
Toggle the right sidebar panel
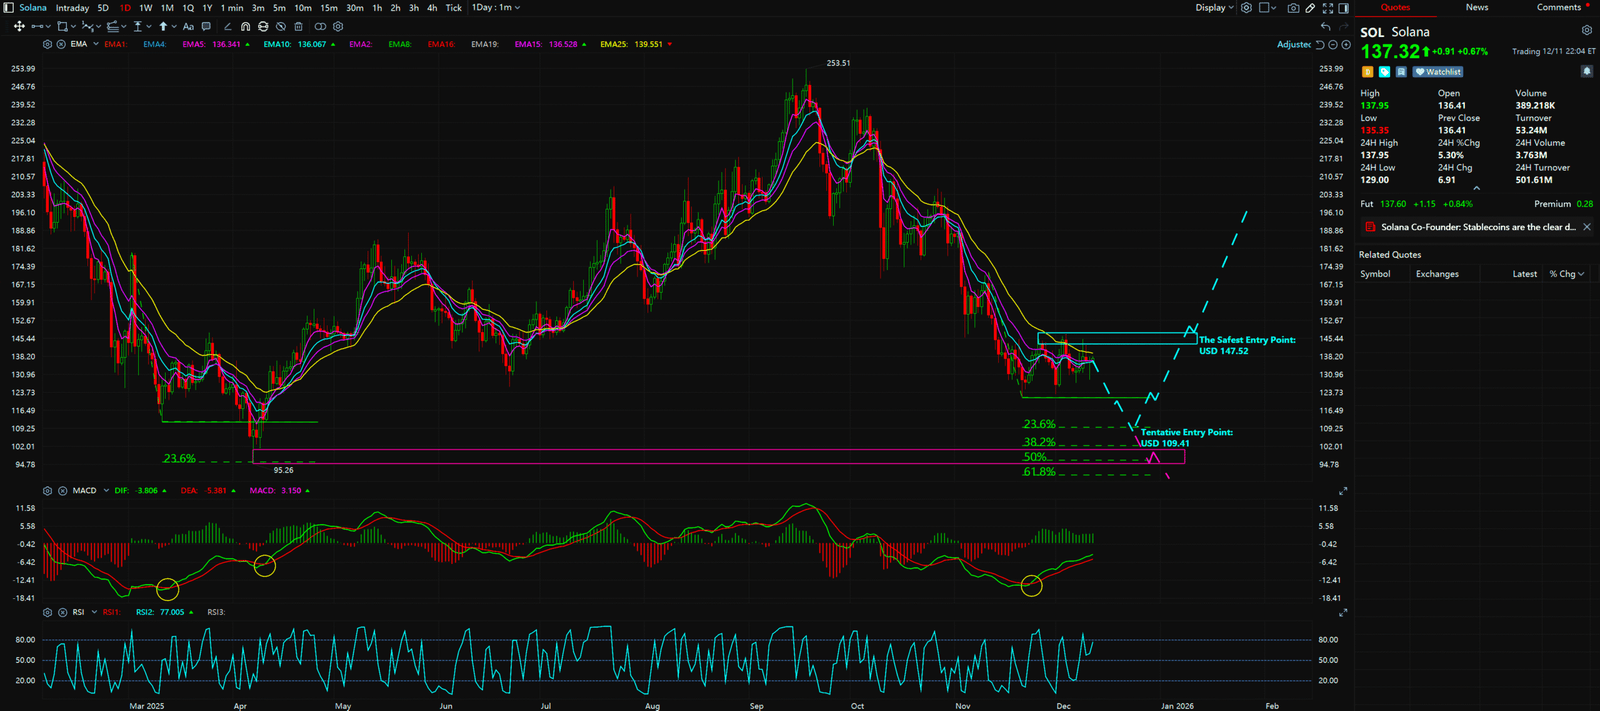[1343, 8]
